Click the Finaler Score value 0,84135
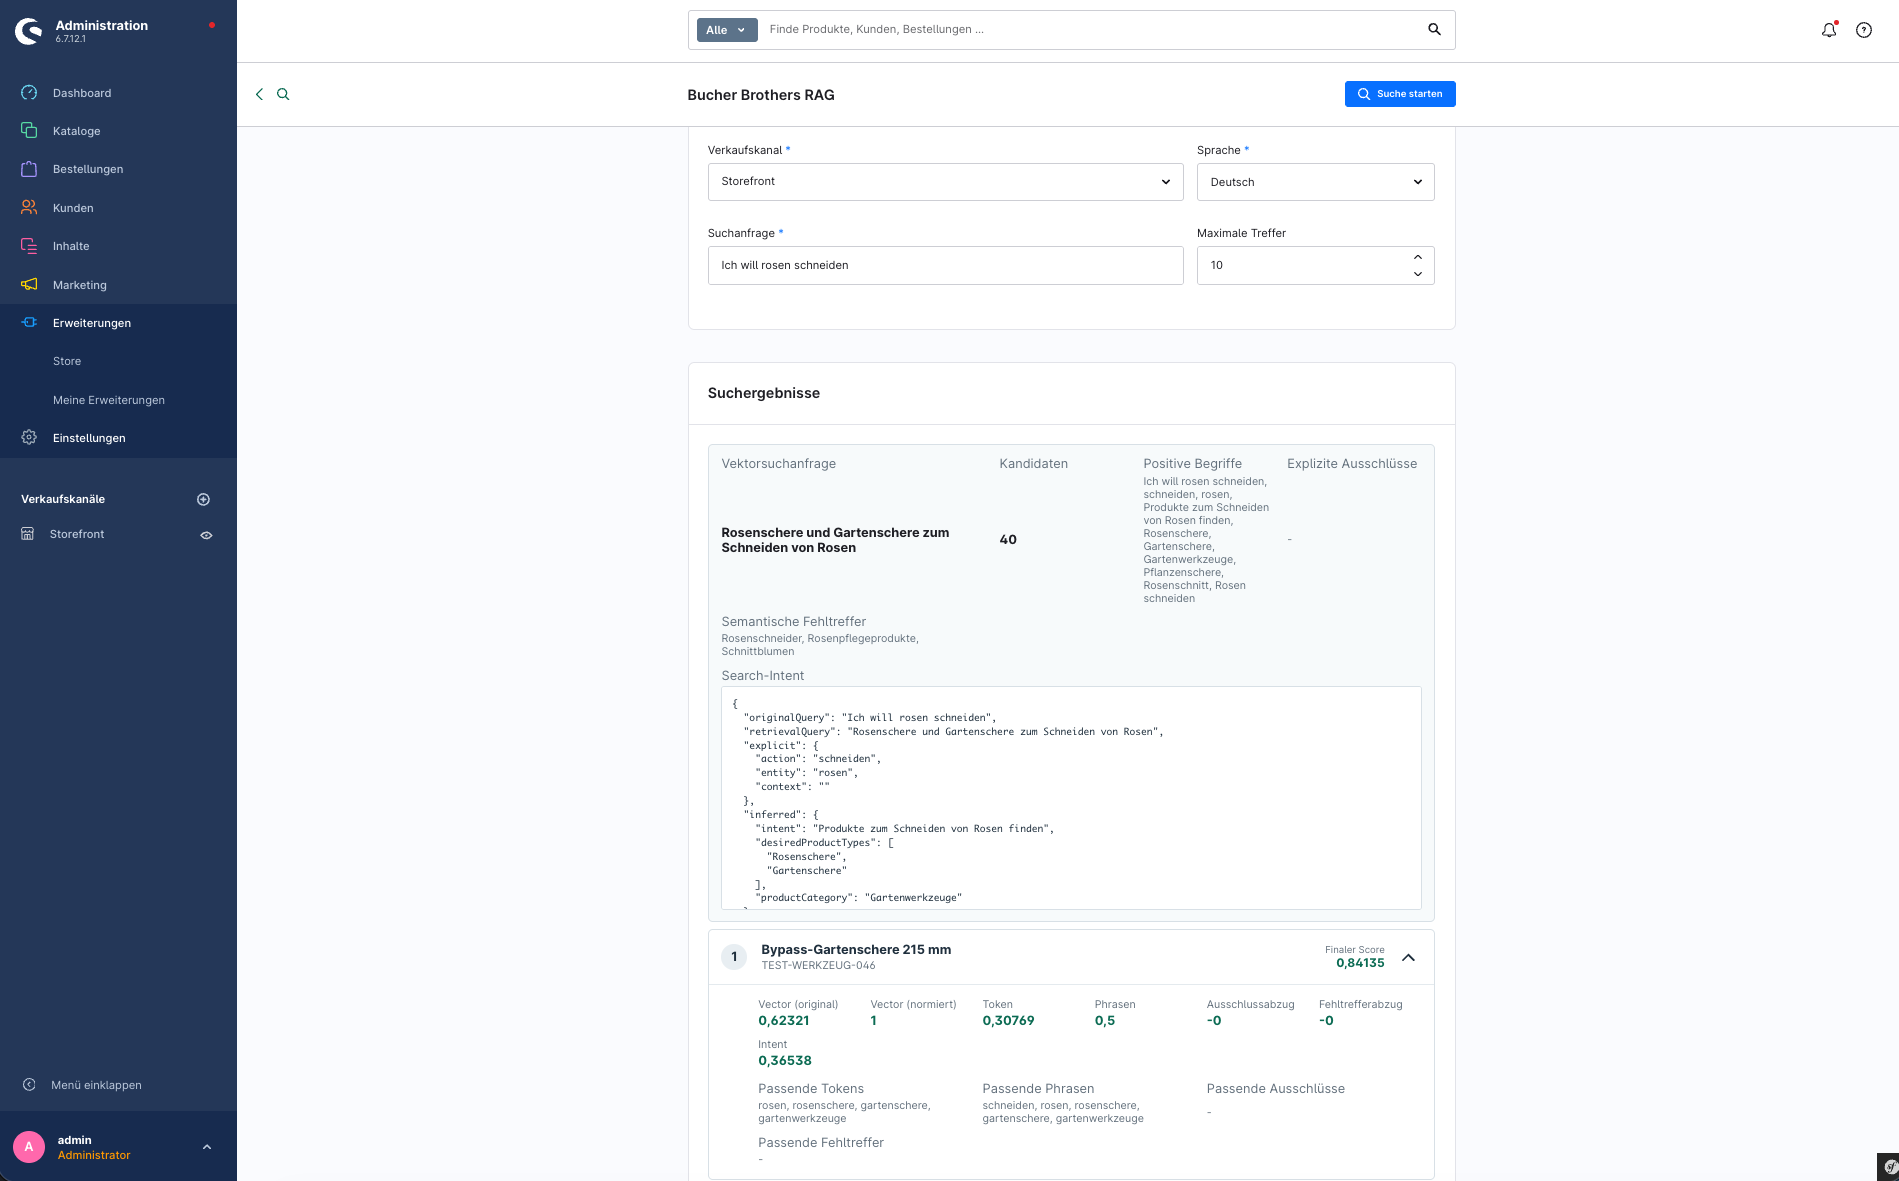The width and height of the screenshot is (1899, 1181). click(1360, 963)
